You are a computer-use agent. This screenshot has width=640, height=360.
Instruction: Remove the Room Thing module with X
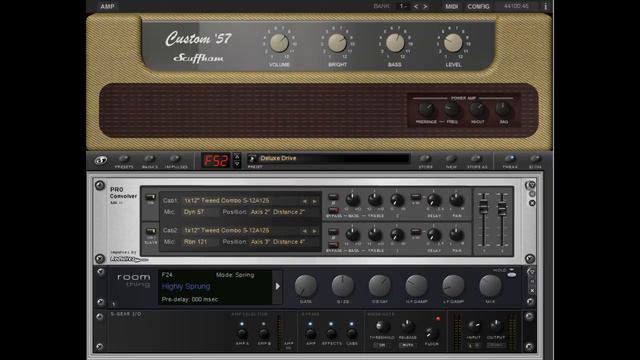(532, 291)
